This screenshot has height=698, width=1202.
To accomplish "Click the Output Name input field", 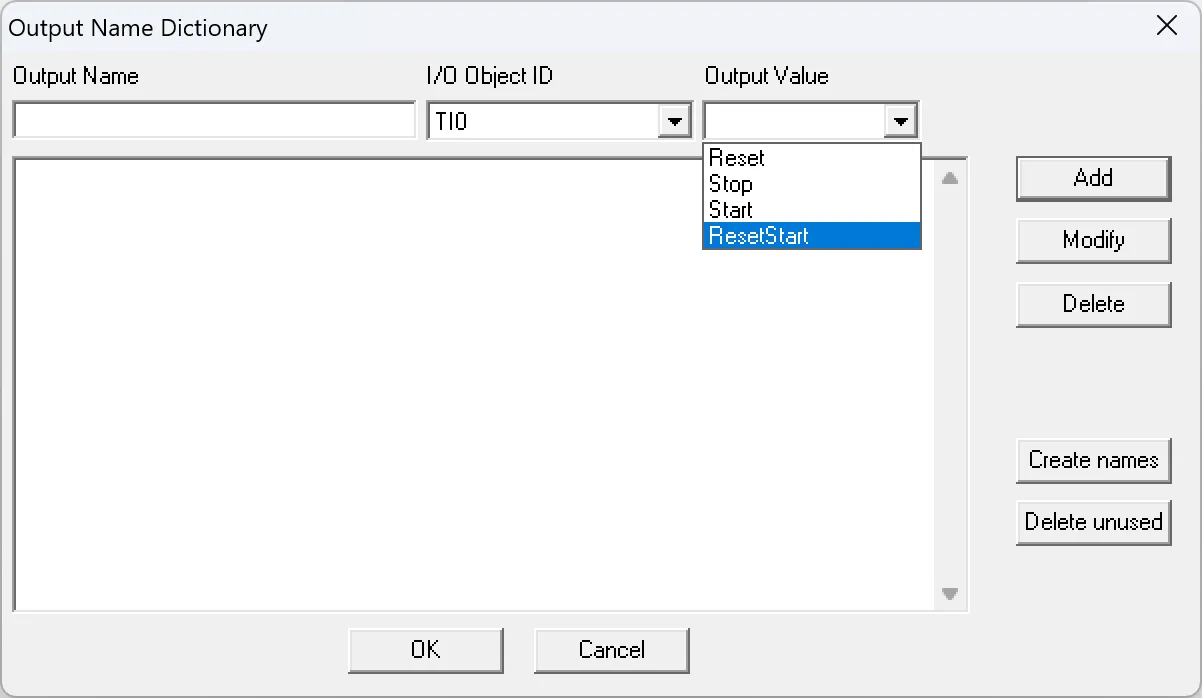I will tap(213, 119).
